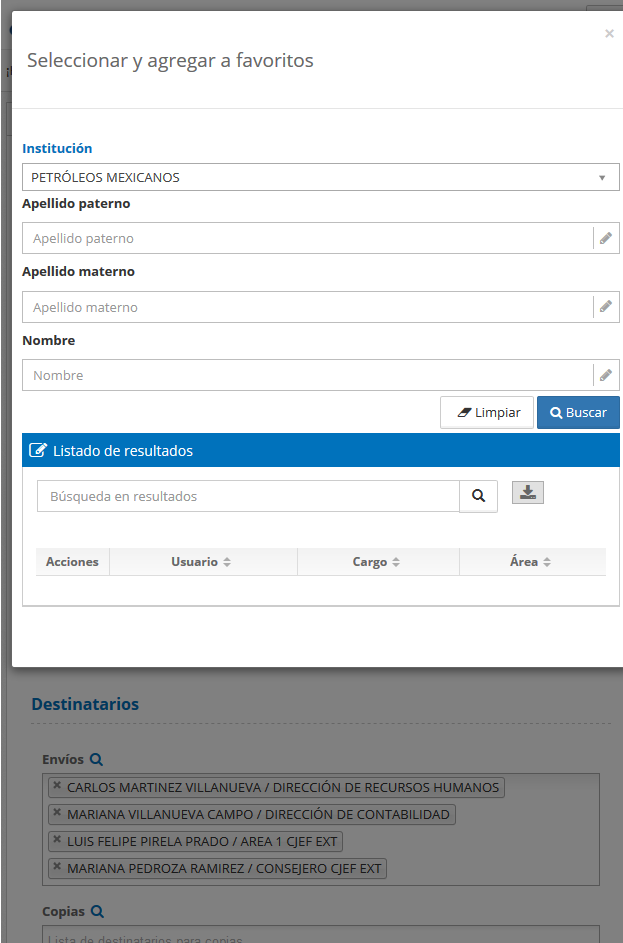Click the MARIANA PEDROZA RAMIREZ recipient tag
The image size is (623, 943).
pyautogui.click(x=218, y=868)
